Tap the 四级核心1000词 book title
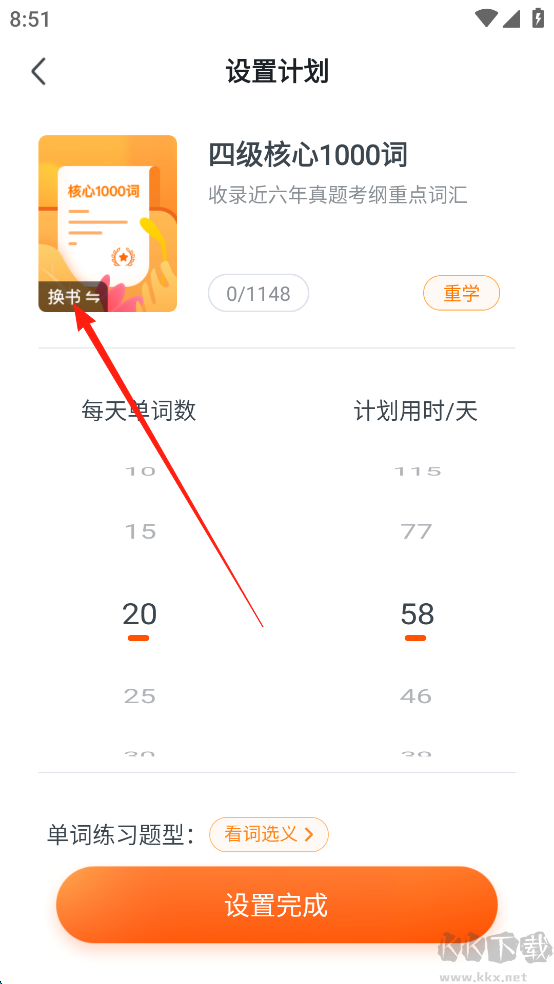Viewport: 554px width, 984px height. [x=308, y=154]
